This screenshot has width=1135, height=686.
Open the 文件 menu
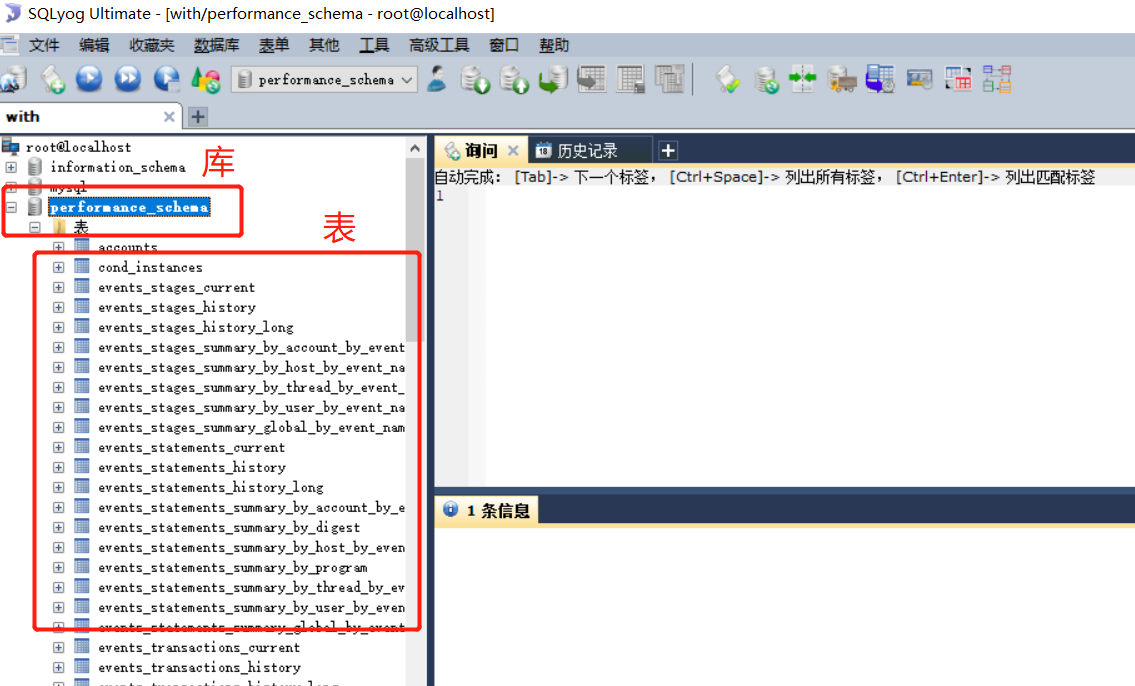[43, 45]
